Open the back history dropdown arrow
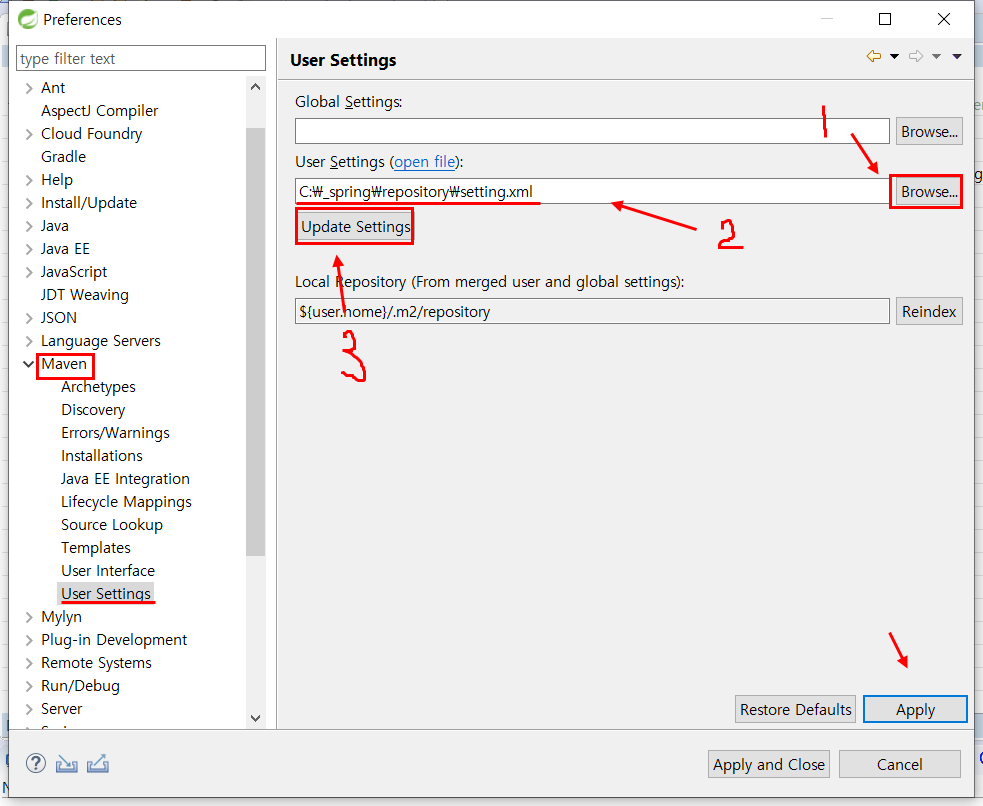Image resolution: width=983 pixels, height=806 pixels. (895, 56)
